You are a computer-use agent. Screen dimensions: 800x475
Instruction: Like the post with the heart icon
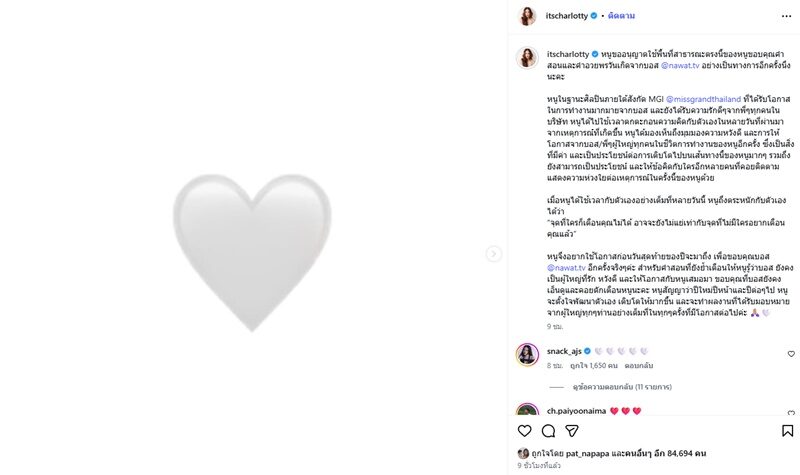tap(525, 431)
